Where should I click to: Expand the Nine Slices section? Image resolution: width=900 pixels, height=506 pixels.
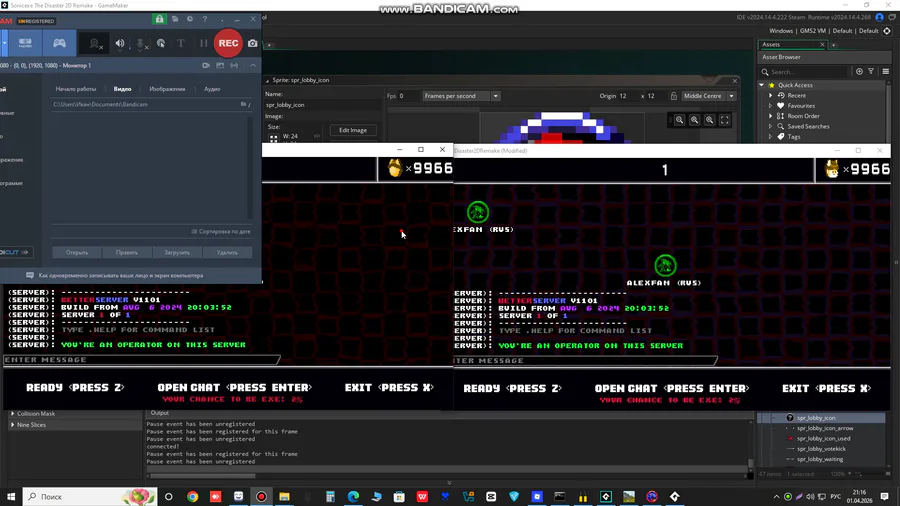pos(13,425)
